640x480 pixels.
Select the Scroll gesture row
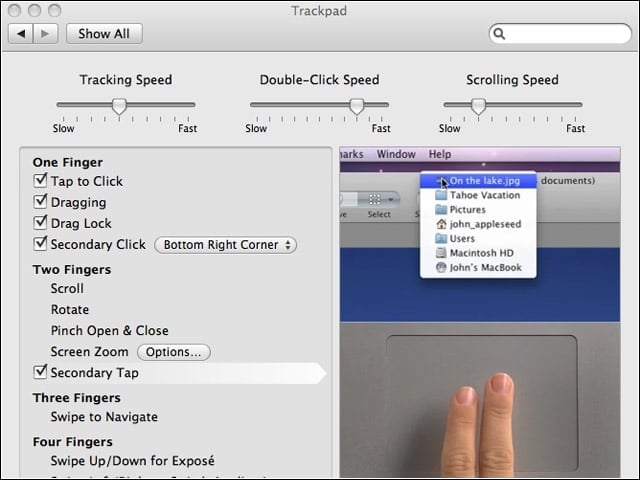pyautogui.click(x=67, y=289)
